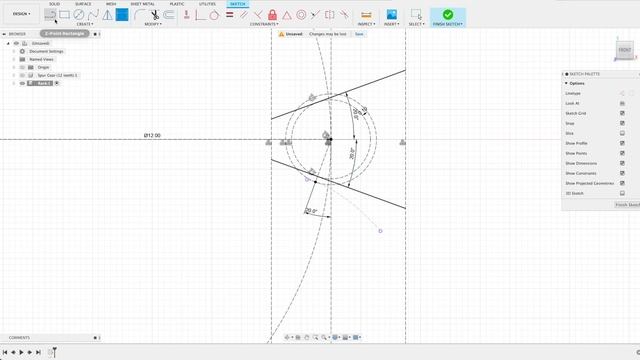
Task: Select the 2-Point Rectangle tool icon
Action: coord(64,15)
